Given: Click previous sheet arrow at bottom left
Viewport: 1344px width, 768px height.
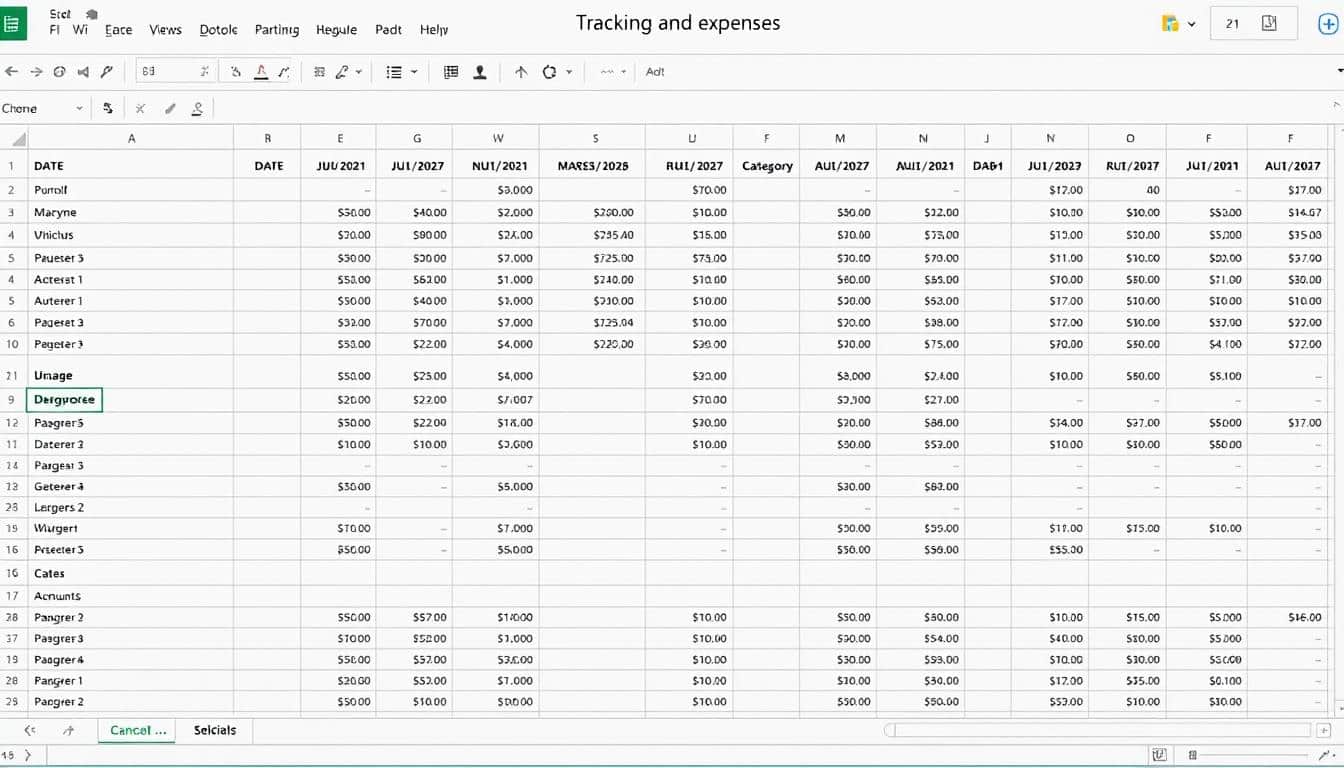Looking at the screenshot, I should coord(30,730).
